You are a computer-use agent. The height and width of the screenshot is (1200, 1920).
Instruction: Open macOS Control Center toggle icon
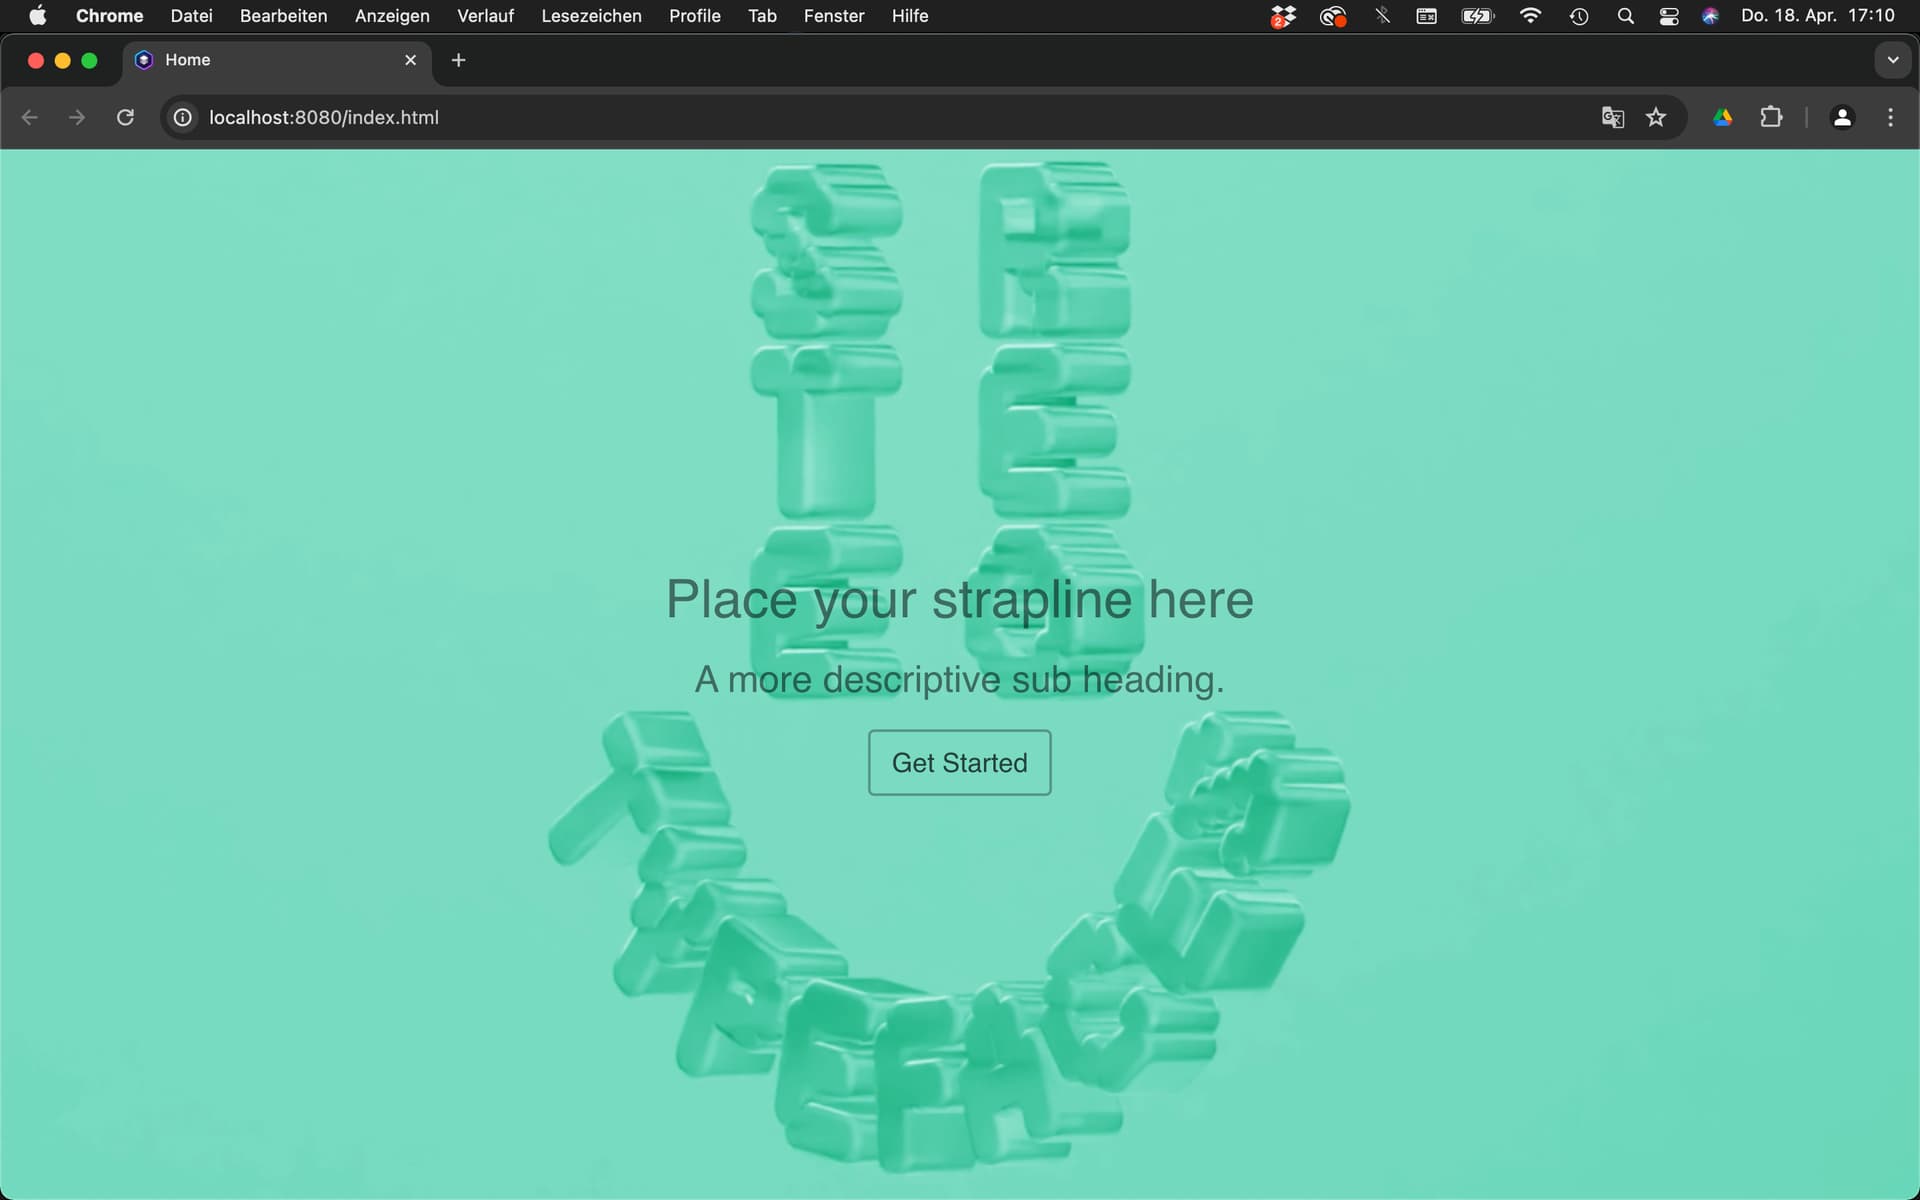click(1669, 16)
